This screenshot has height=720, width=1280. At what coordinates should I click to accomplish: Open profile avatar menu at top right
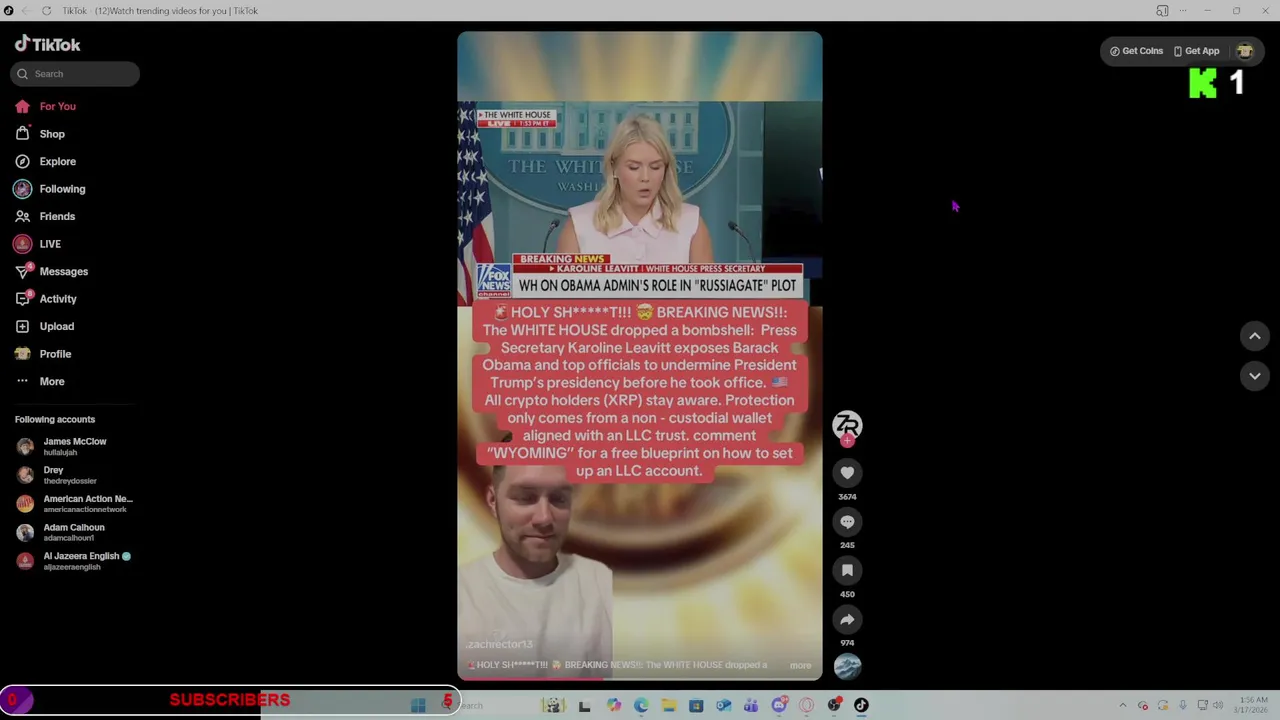1245,51
